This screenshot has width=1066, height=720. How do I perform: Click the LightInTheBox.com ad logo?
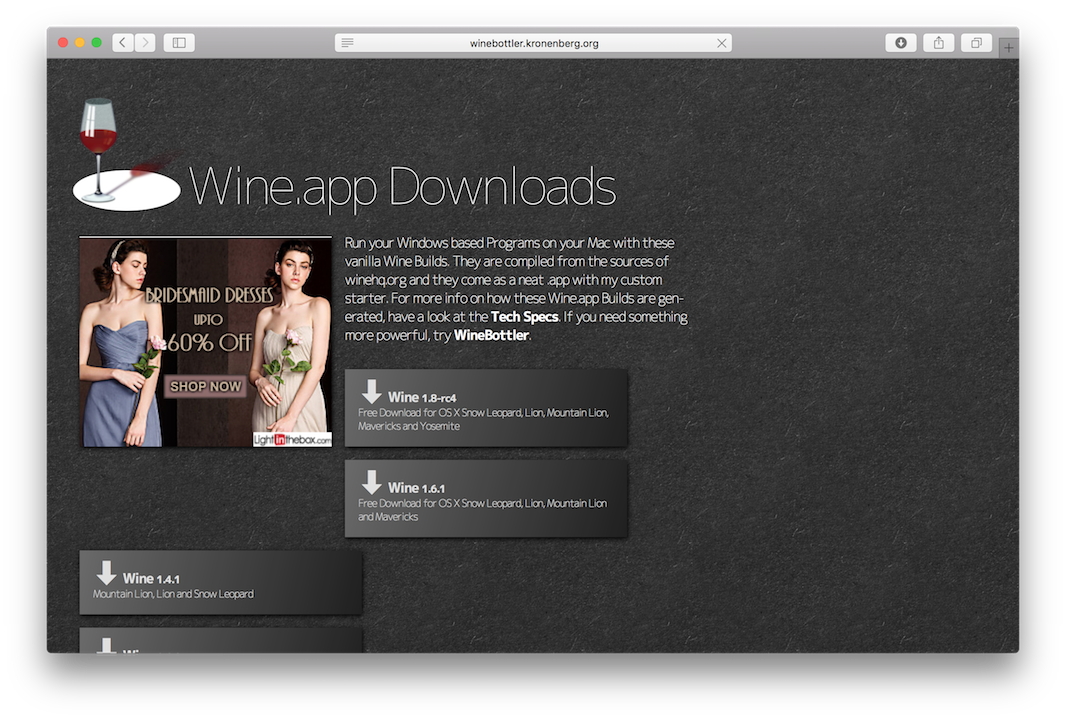292,439
